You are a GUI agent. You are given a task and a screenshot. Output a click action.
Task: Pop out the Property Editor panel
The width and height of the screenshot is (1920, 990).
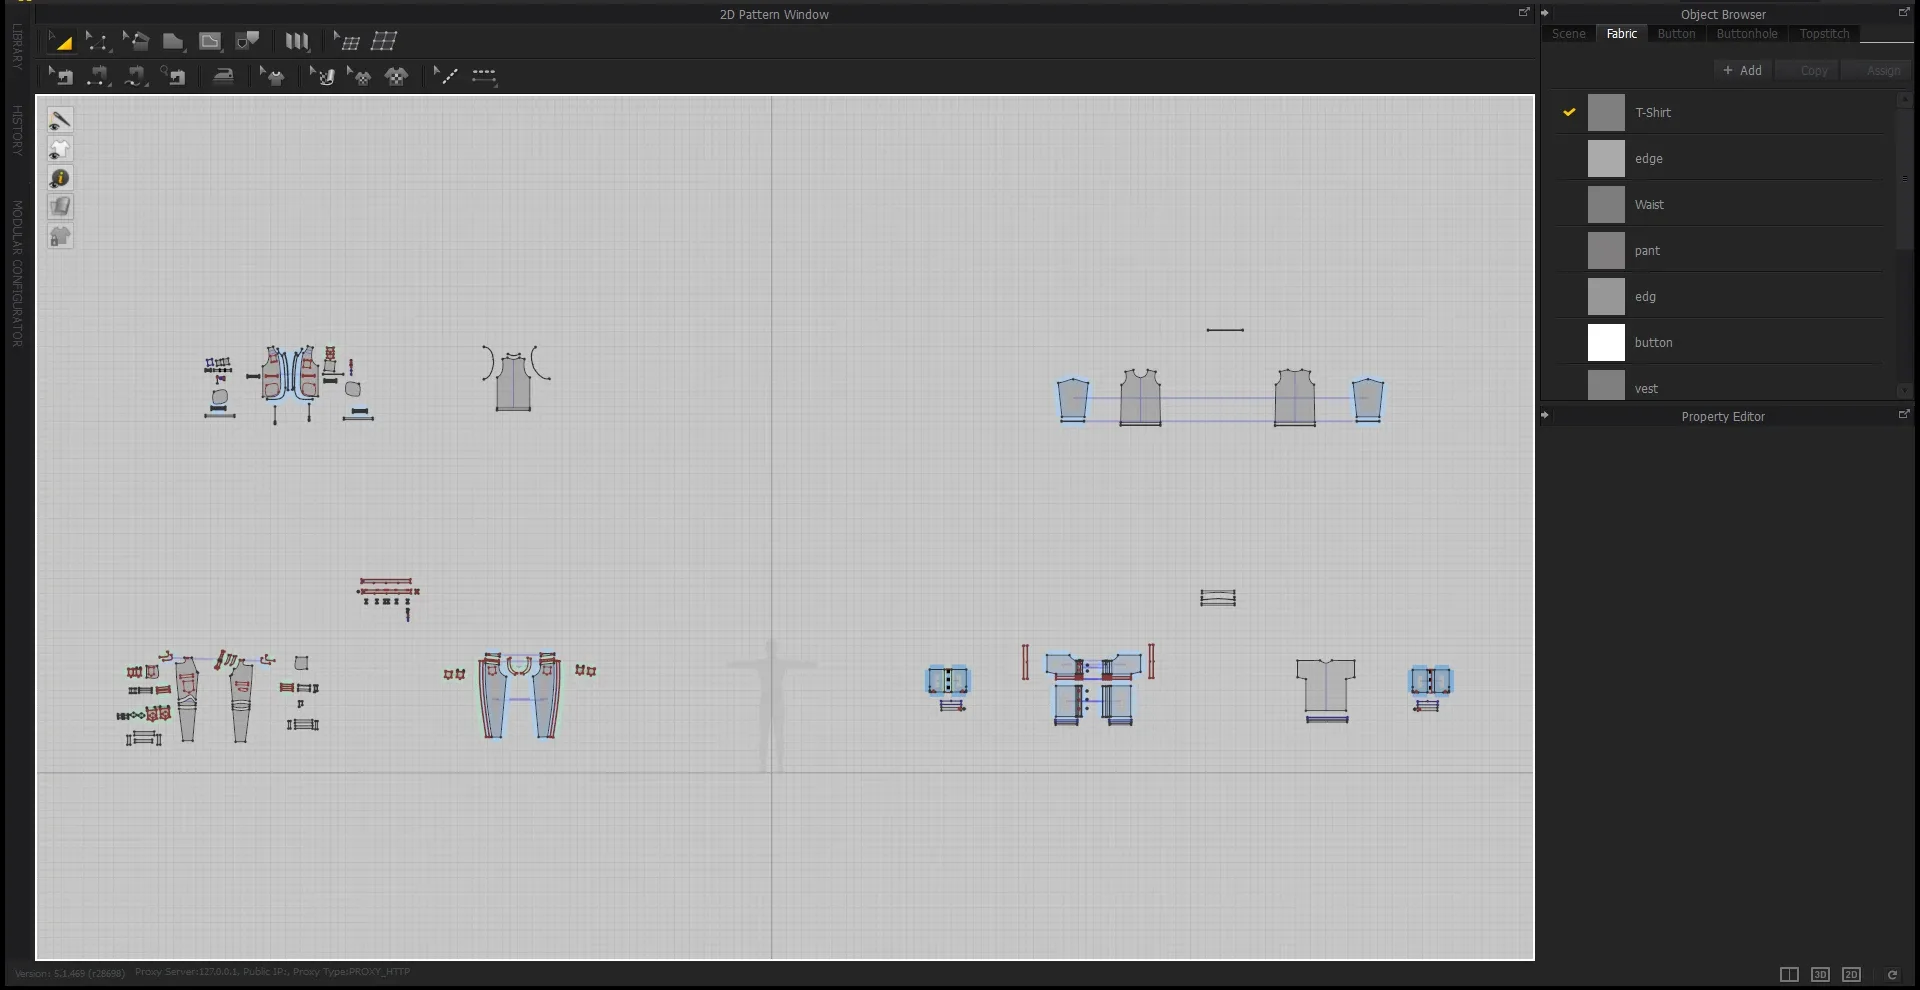click(1904, 414)
